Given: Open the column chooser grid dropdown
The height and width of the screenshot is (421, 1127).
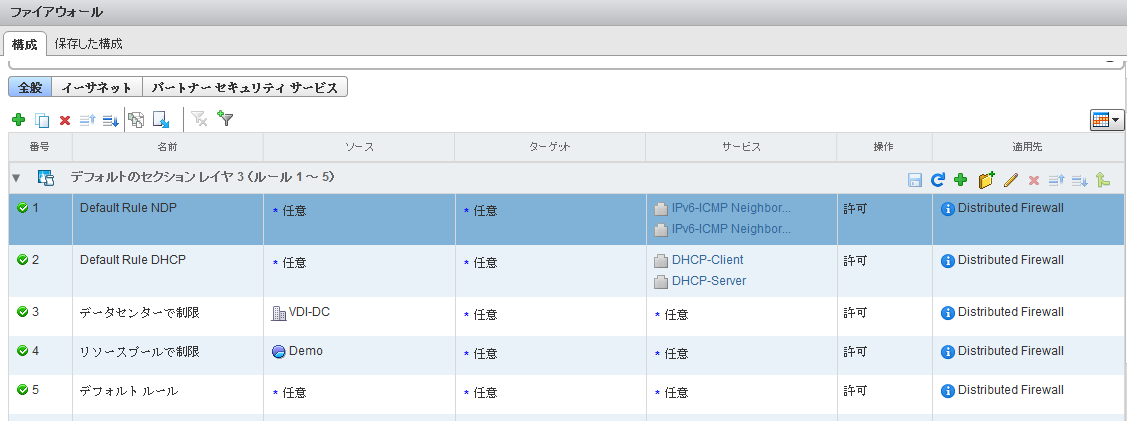Looking at the screenshot, I should click(x=1106, y=120).
